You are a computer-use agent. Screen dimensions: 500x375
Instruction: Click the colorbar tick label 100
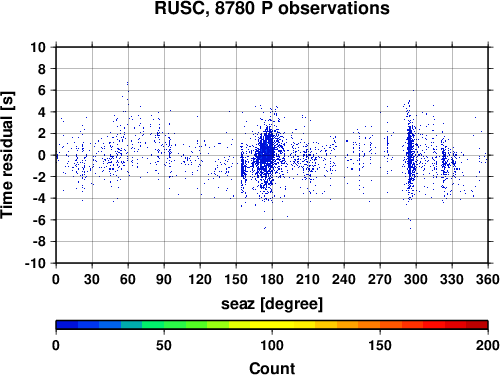tap(272, 345)
